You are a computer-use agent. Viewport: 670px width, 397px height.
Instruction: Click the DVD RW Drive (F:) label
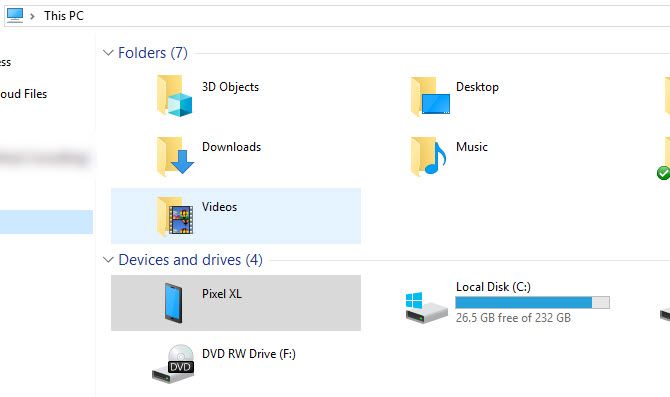point(249,354)
